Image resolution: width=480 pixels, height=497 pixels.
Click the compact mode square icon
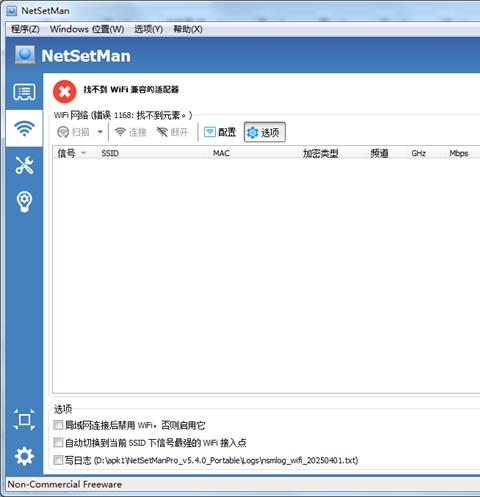pos(24,419)
